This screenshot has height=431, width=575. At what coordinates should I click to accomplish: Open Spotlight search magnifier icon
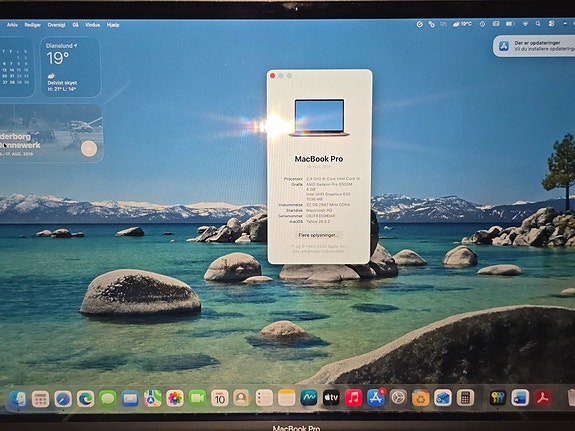[x=538, y=24]
